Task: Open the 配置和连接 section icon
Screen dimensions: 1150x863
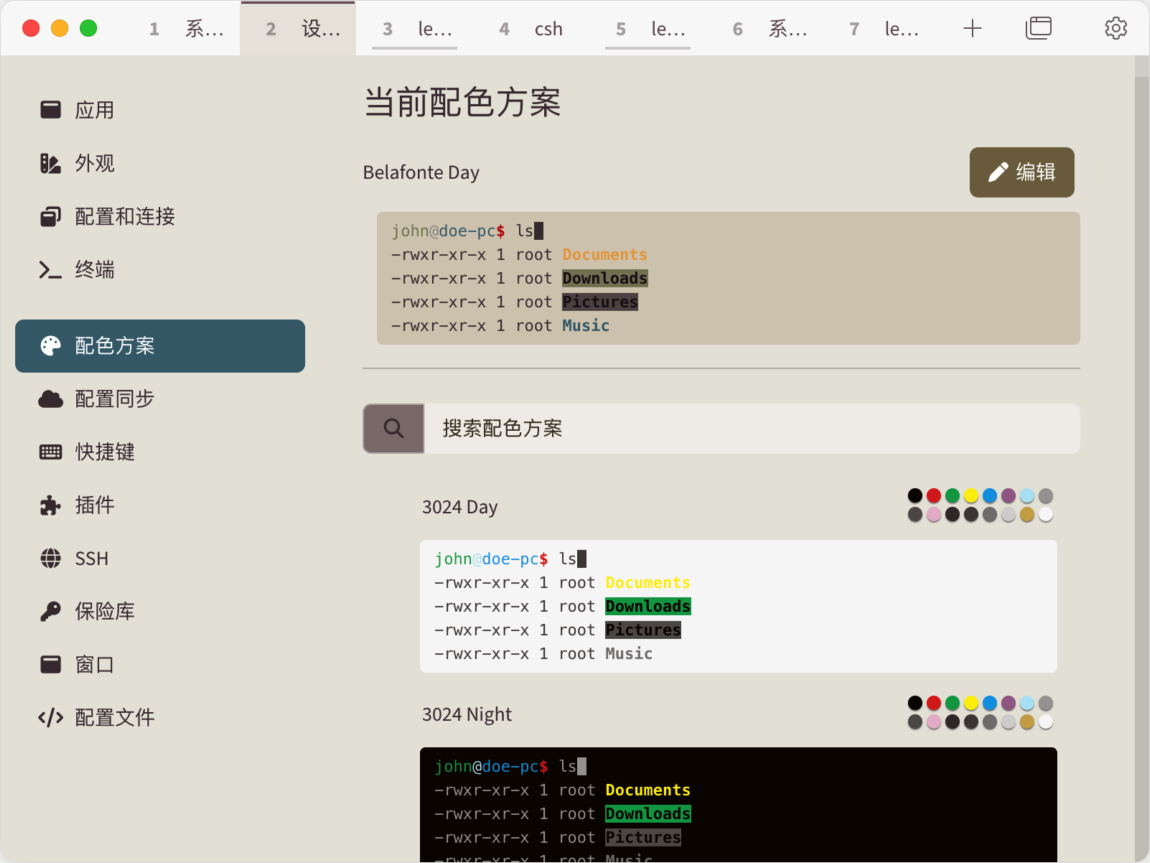Action: (51, 216)
